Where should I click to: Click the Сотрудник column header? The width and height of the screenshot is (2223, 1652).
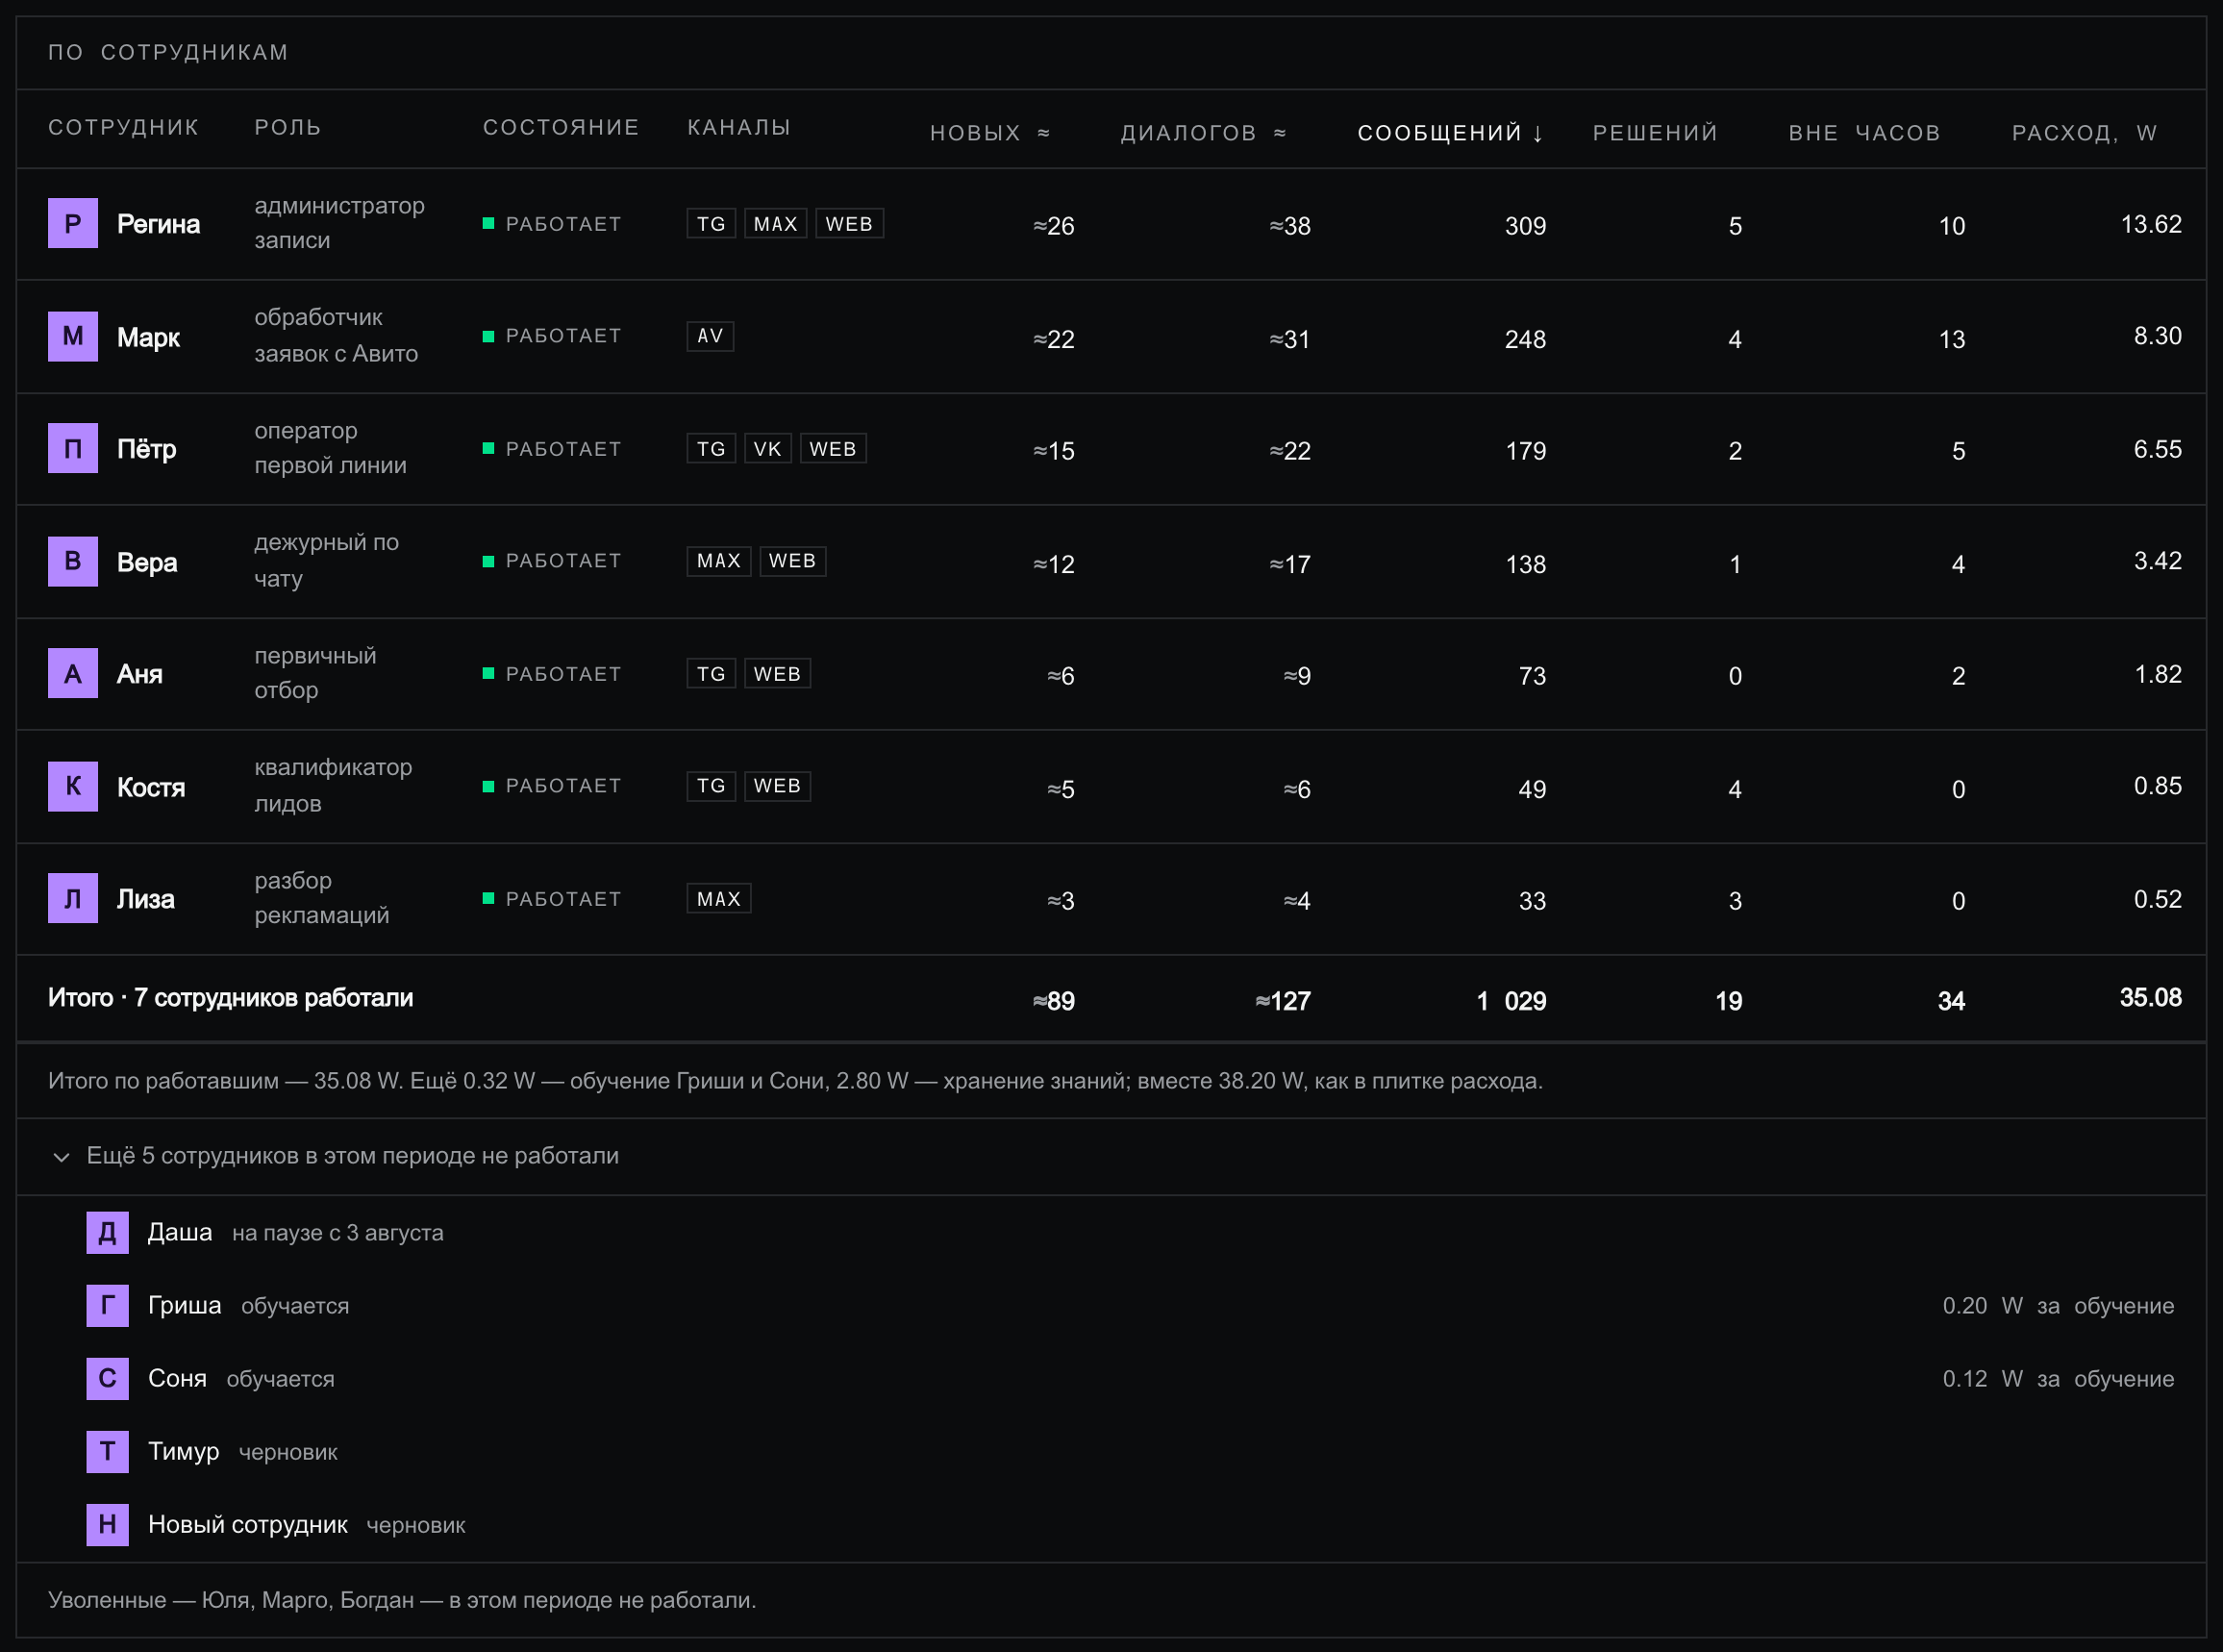124,127
